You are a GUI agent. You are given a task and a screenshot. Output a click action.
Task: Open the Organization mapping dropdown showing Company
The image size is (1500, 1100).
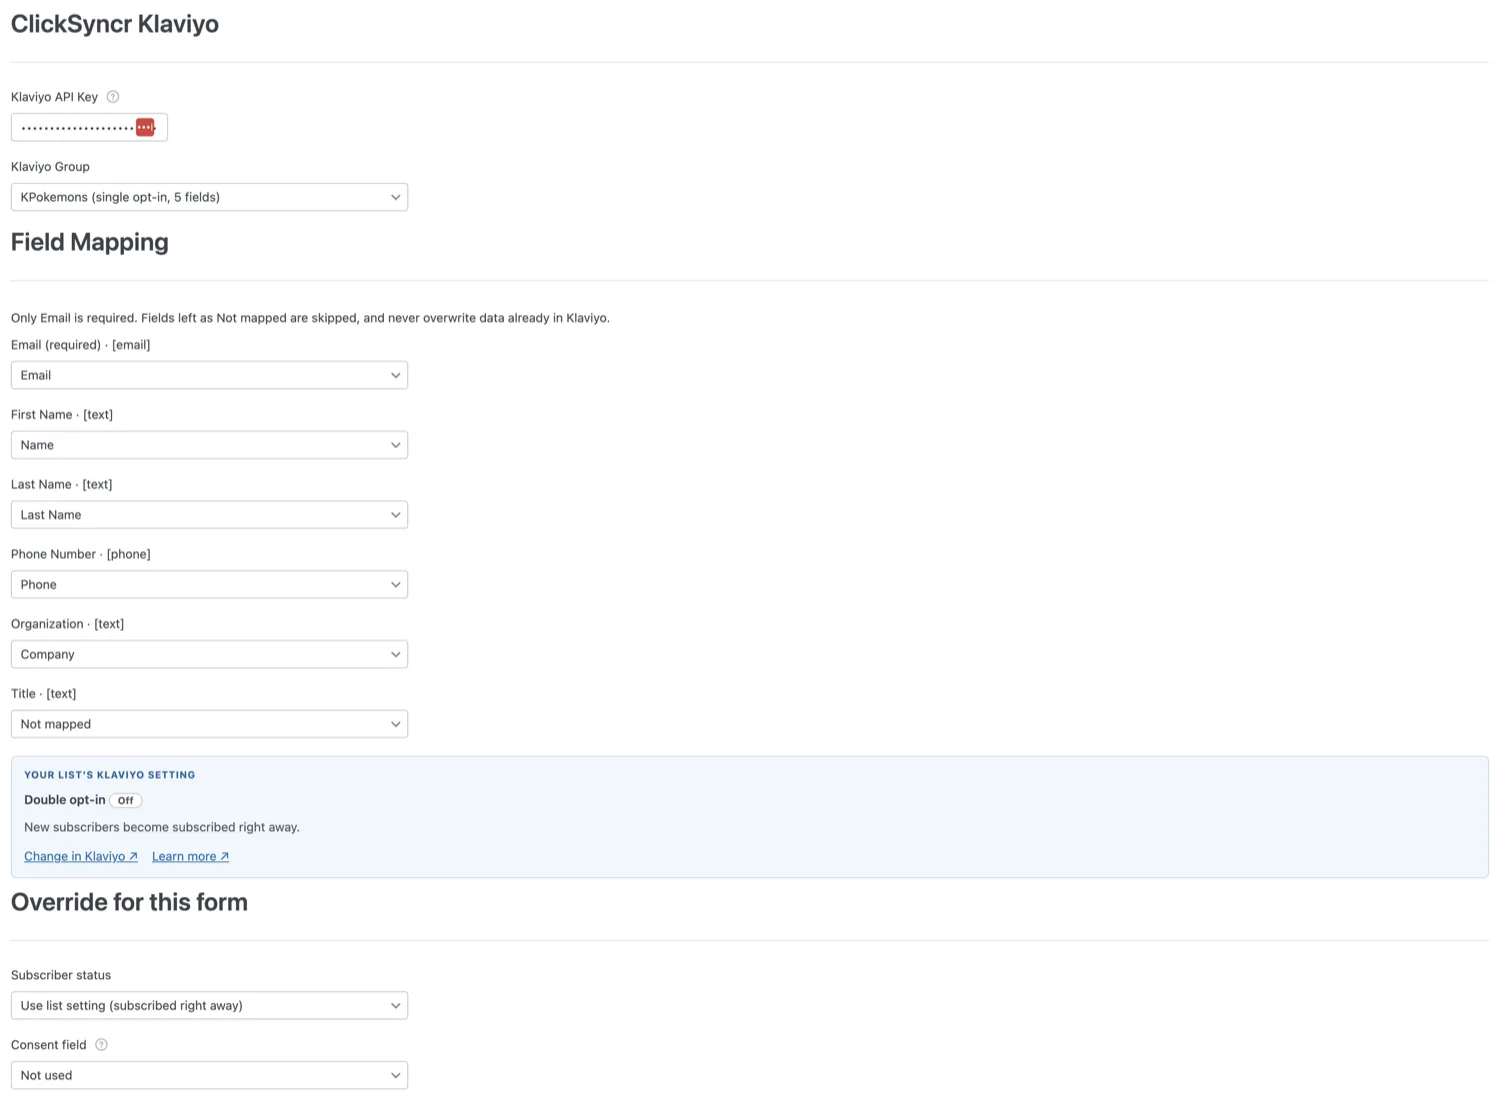(x=209, y=654)
